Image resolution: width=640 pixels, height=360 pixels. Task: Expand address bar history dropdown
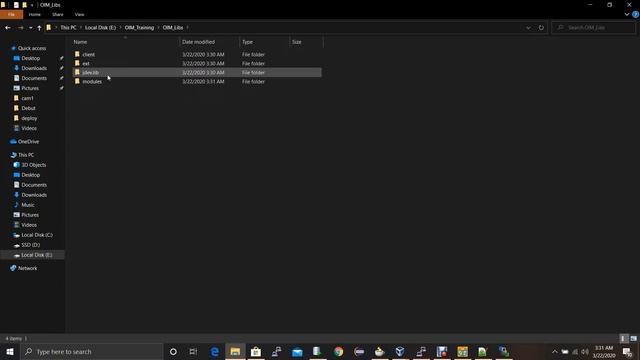[528, 28]
